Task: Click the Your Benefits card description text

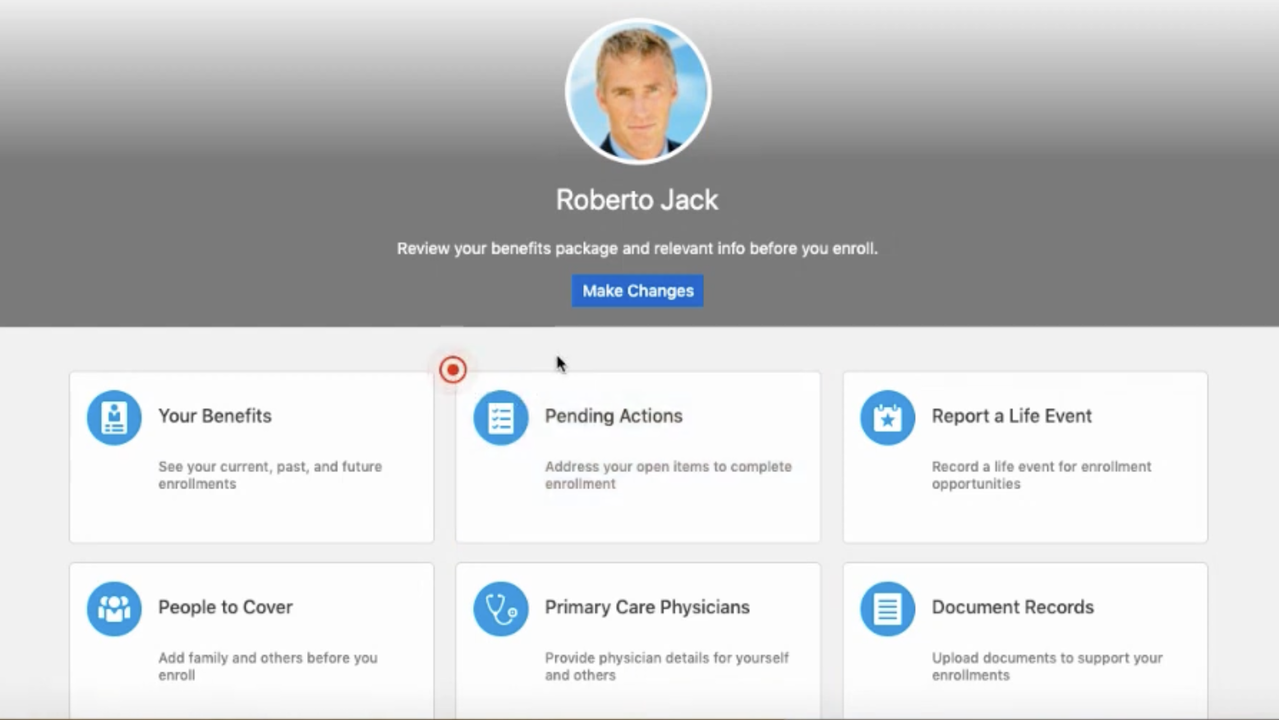Action: click(270, 475)
